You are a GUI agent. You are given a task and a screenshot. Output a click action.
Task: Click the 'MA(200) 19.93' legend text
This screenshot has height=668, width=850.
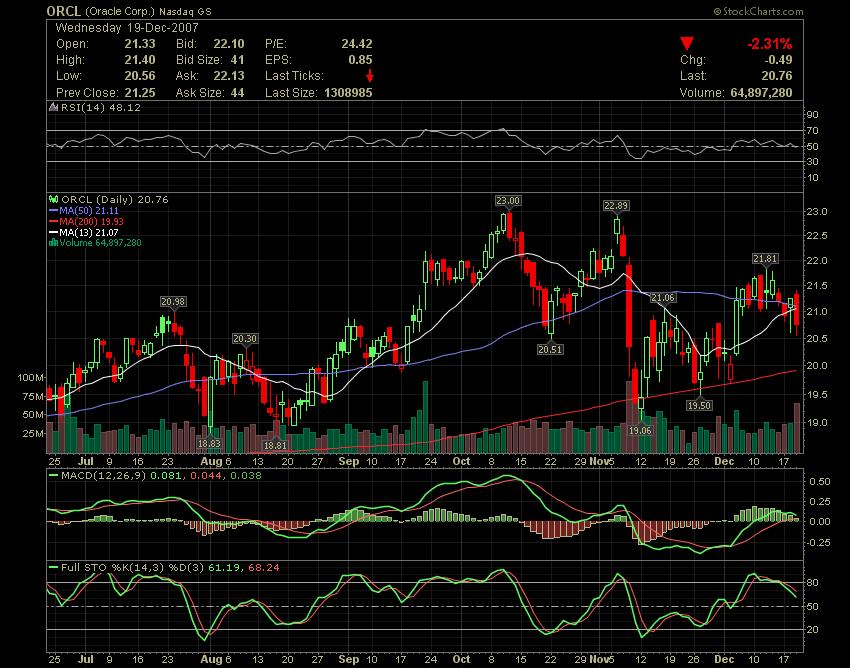click(92, 221)
